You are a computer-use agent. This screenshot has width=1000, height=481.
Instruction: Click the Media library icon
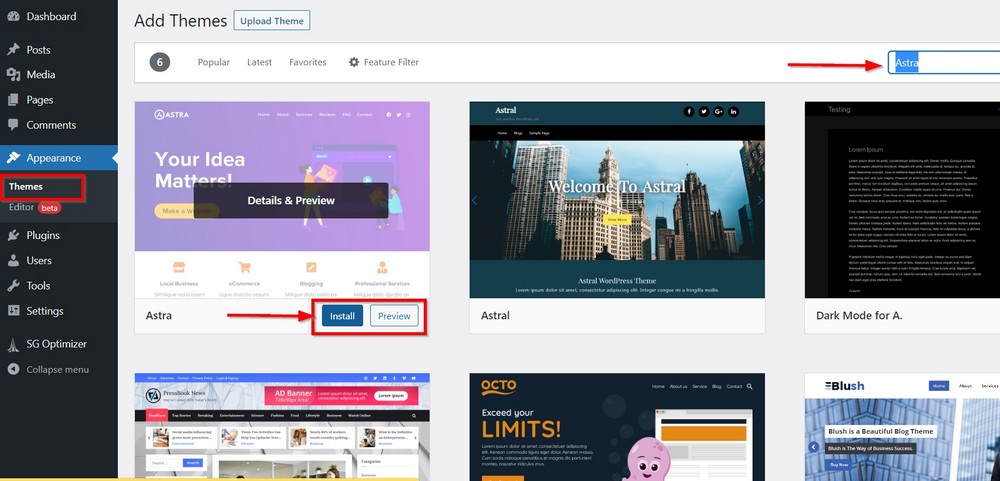coord(13,75)
